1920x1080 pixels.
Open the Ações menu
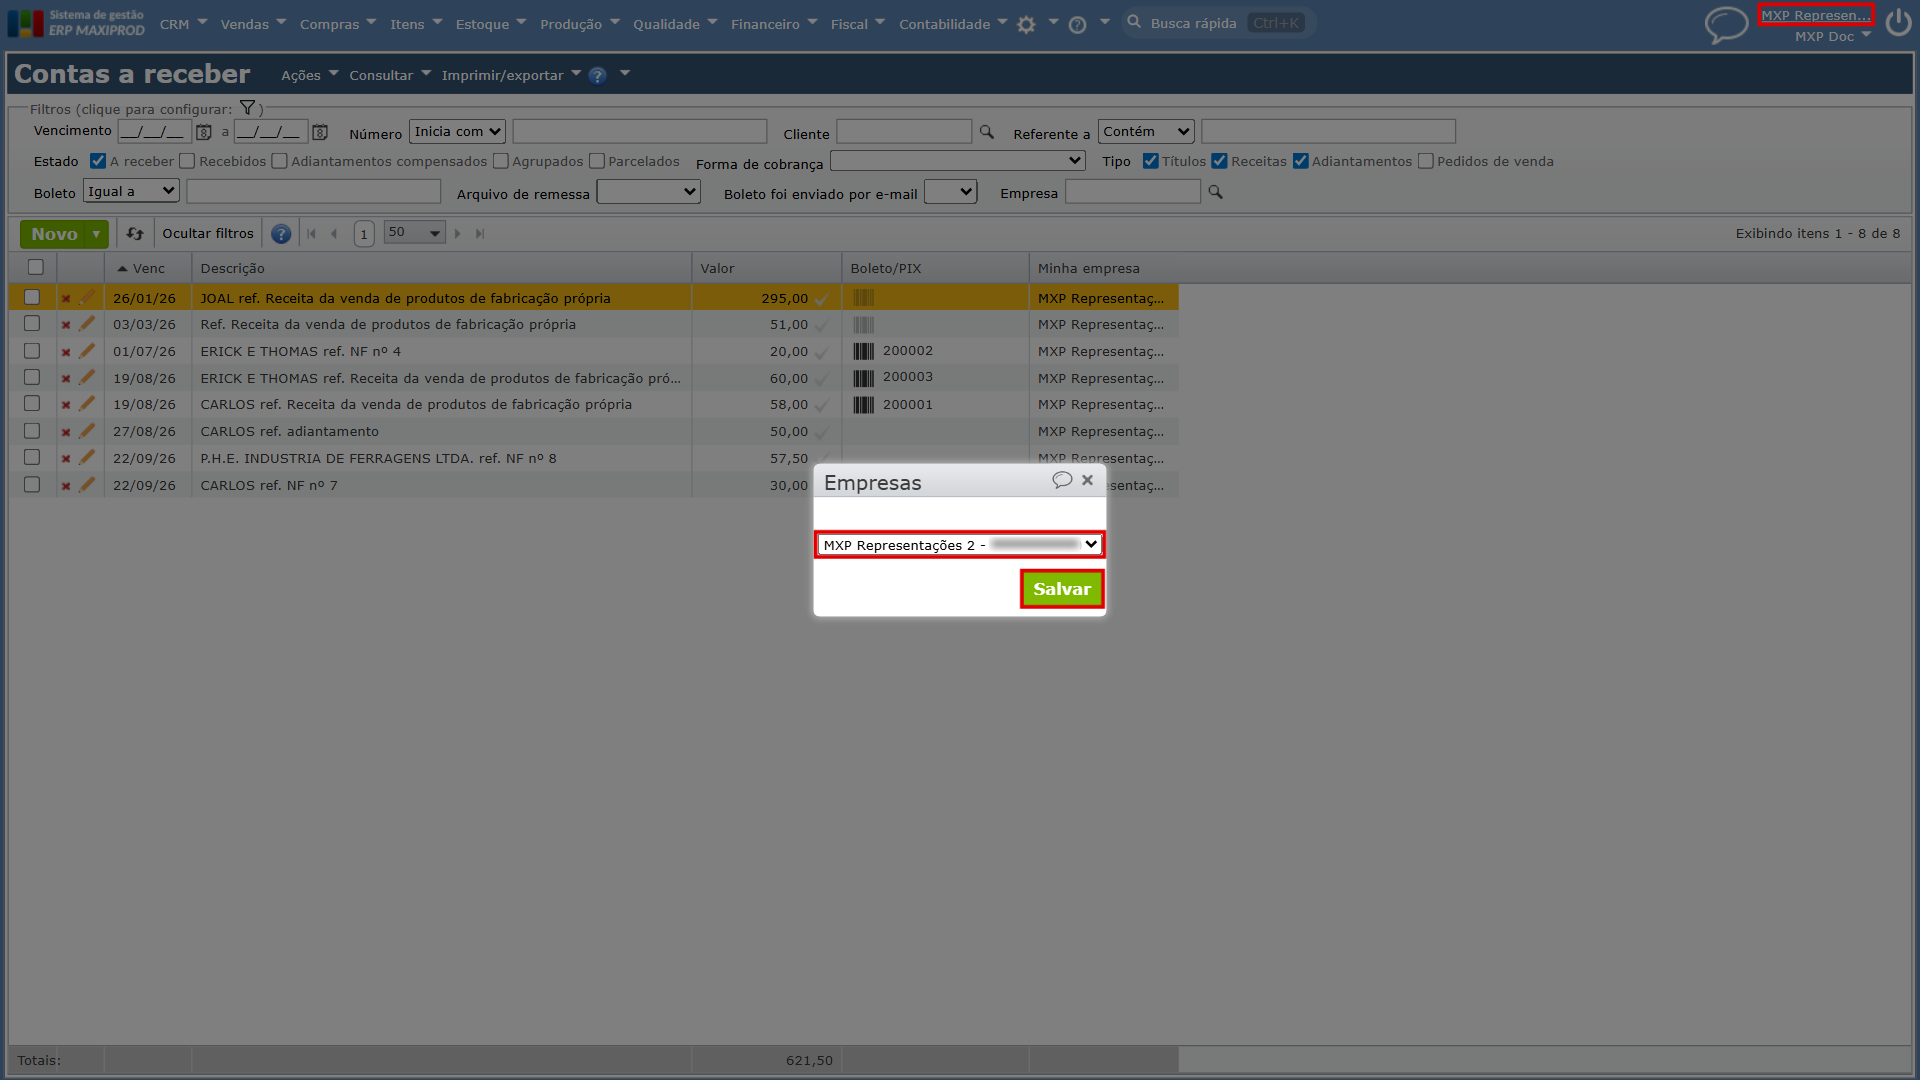coord(309,75)
